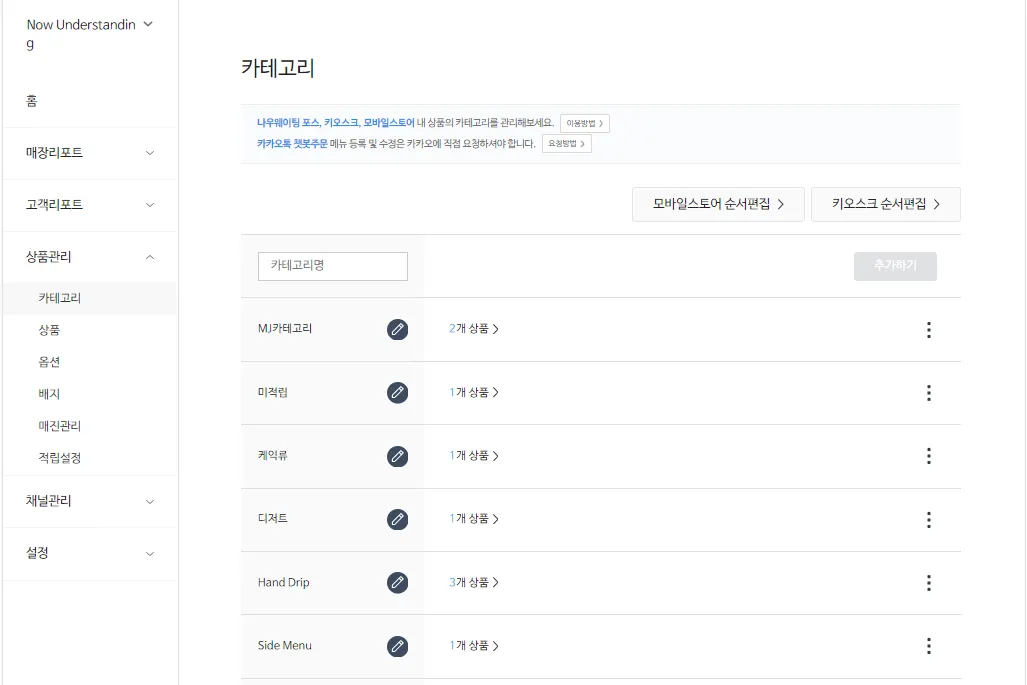Screen dimensions: 1027x685
Task: Expand the 설정 menu section
Action: pos(90,553)
